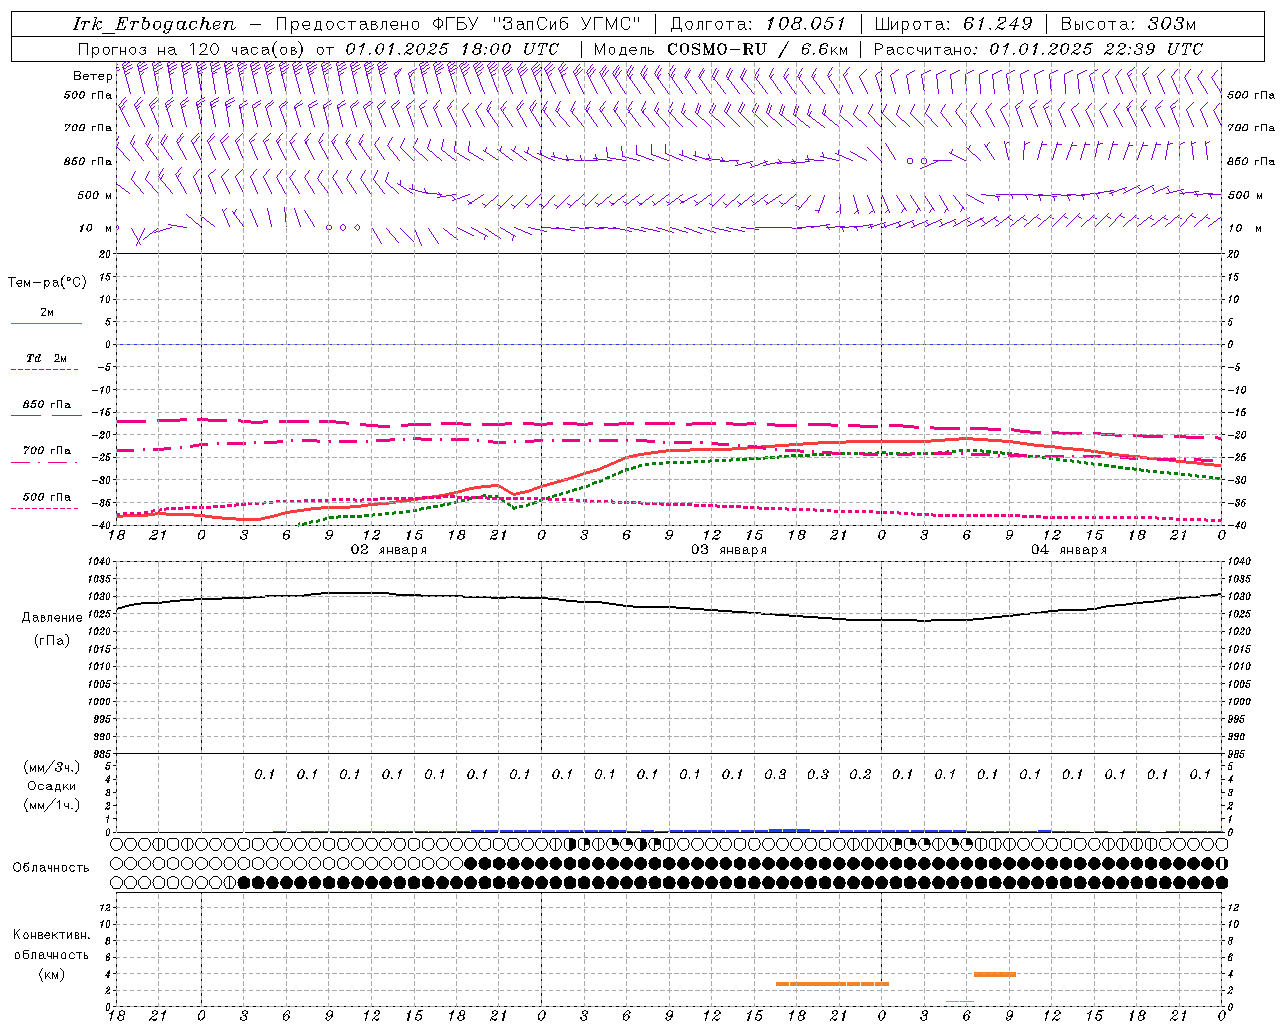Image resolution: width=1280 pixels, height=1024 pixels.
Task: Select the 03 января date label
Action: [x=729, y=550]
